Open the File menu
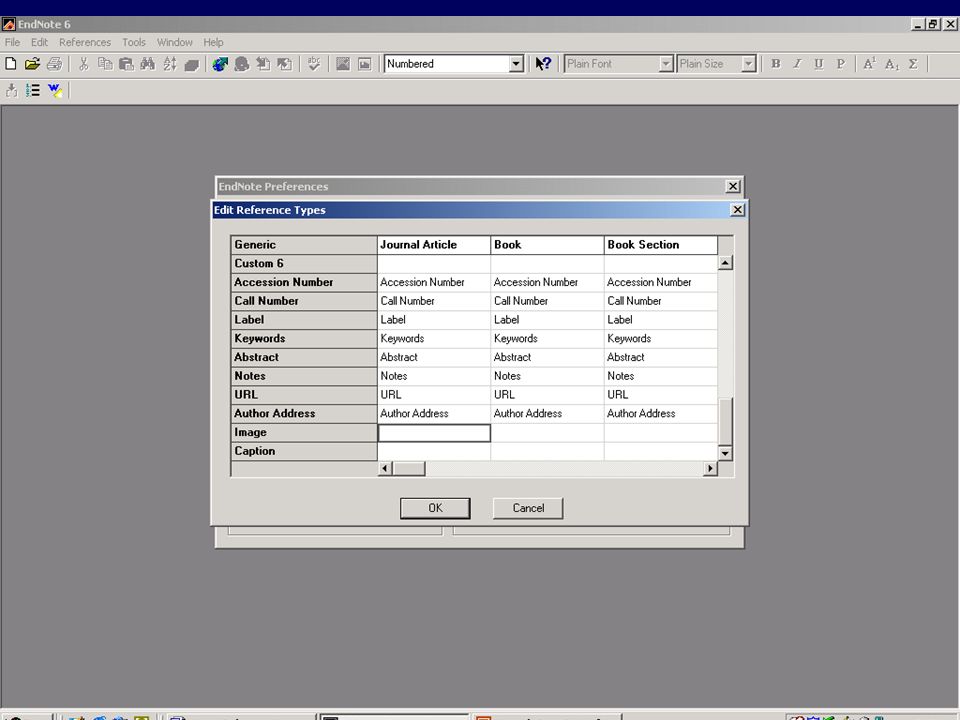 point(12,42)
